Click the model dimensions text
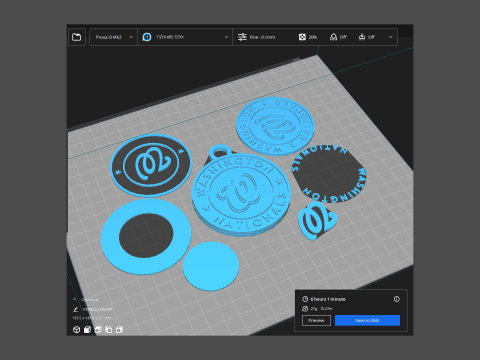The width and height of the screenshot is (480, 360). tap(92, 318)
